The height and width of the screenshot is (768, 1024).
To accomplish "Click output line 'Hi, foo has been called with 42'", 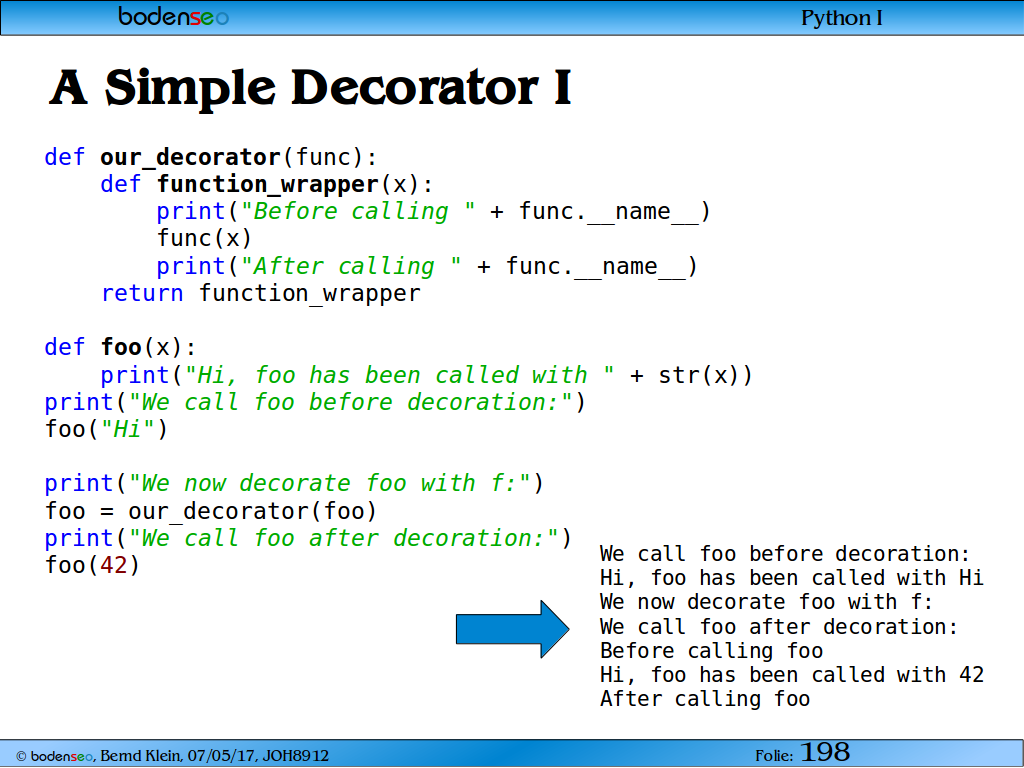I will click(792, 675).
